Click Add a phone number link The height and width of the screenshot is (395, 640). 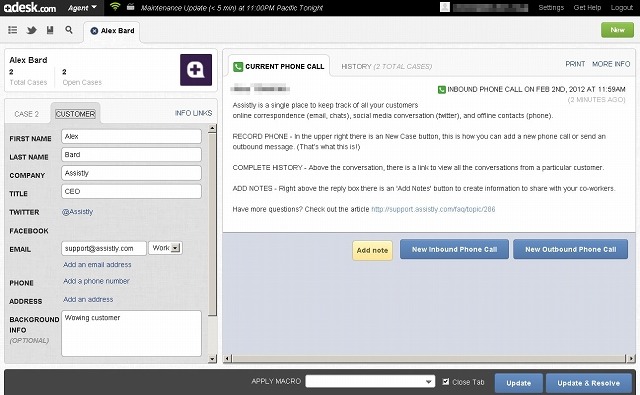click(96, 281)
